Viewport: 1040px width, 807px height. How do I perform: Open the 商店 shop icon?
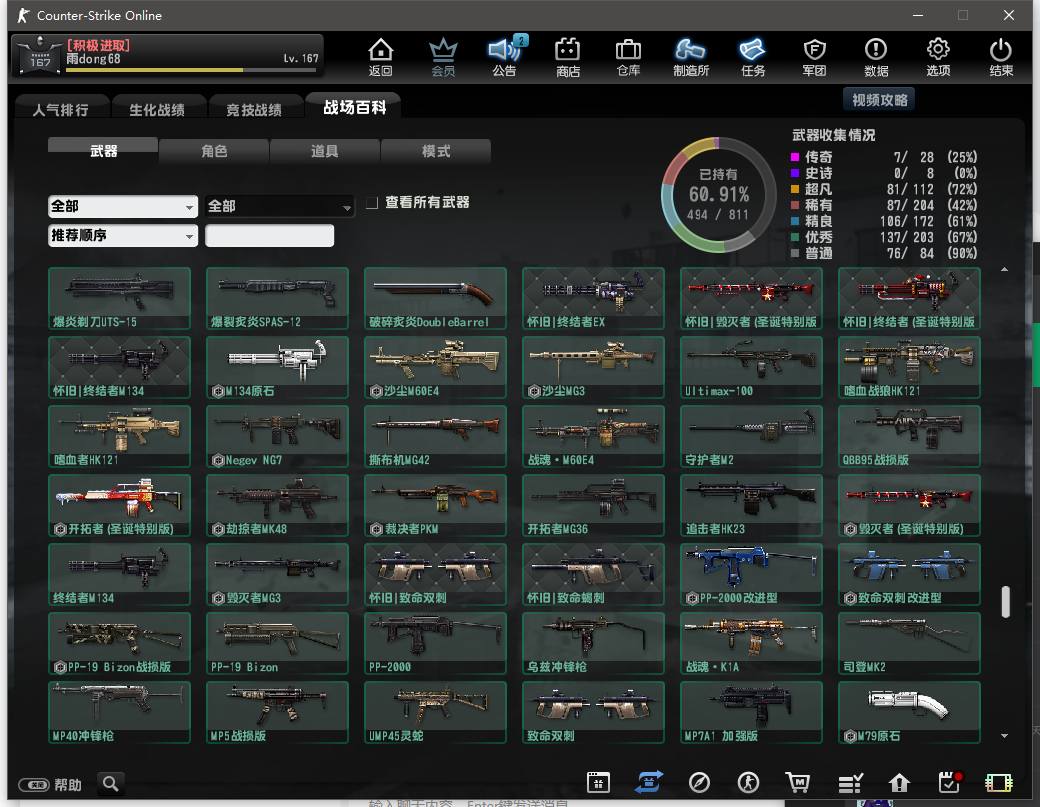(x=568, y=57)
